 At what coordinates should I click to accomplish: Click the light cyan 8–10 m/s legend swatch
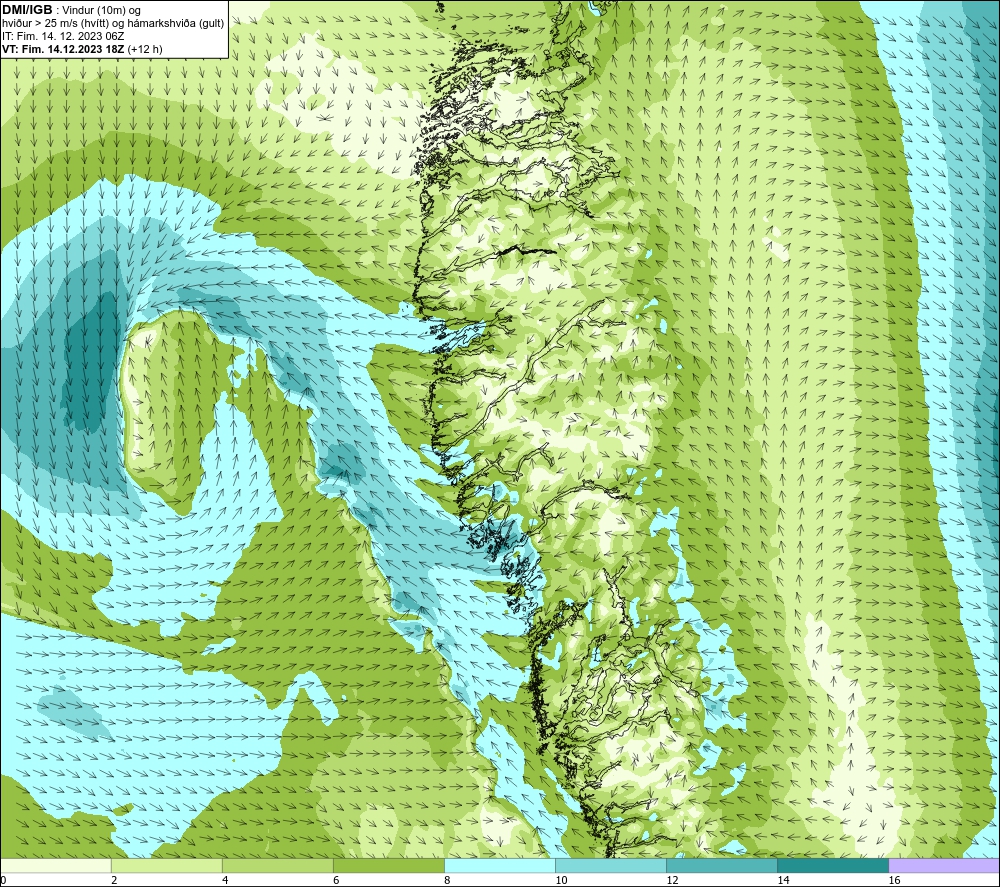[500, 865]
